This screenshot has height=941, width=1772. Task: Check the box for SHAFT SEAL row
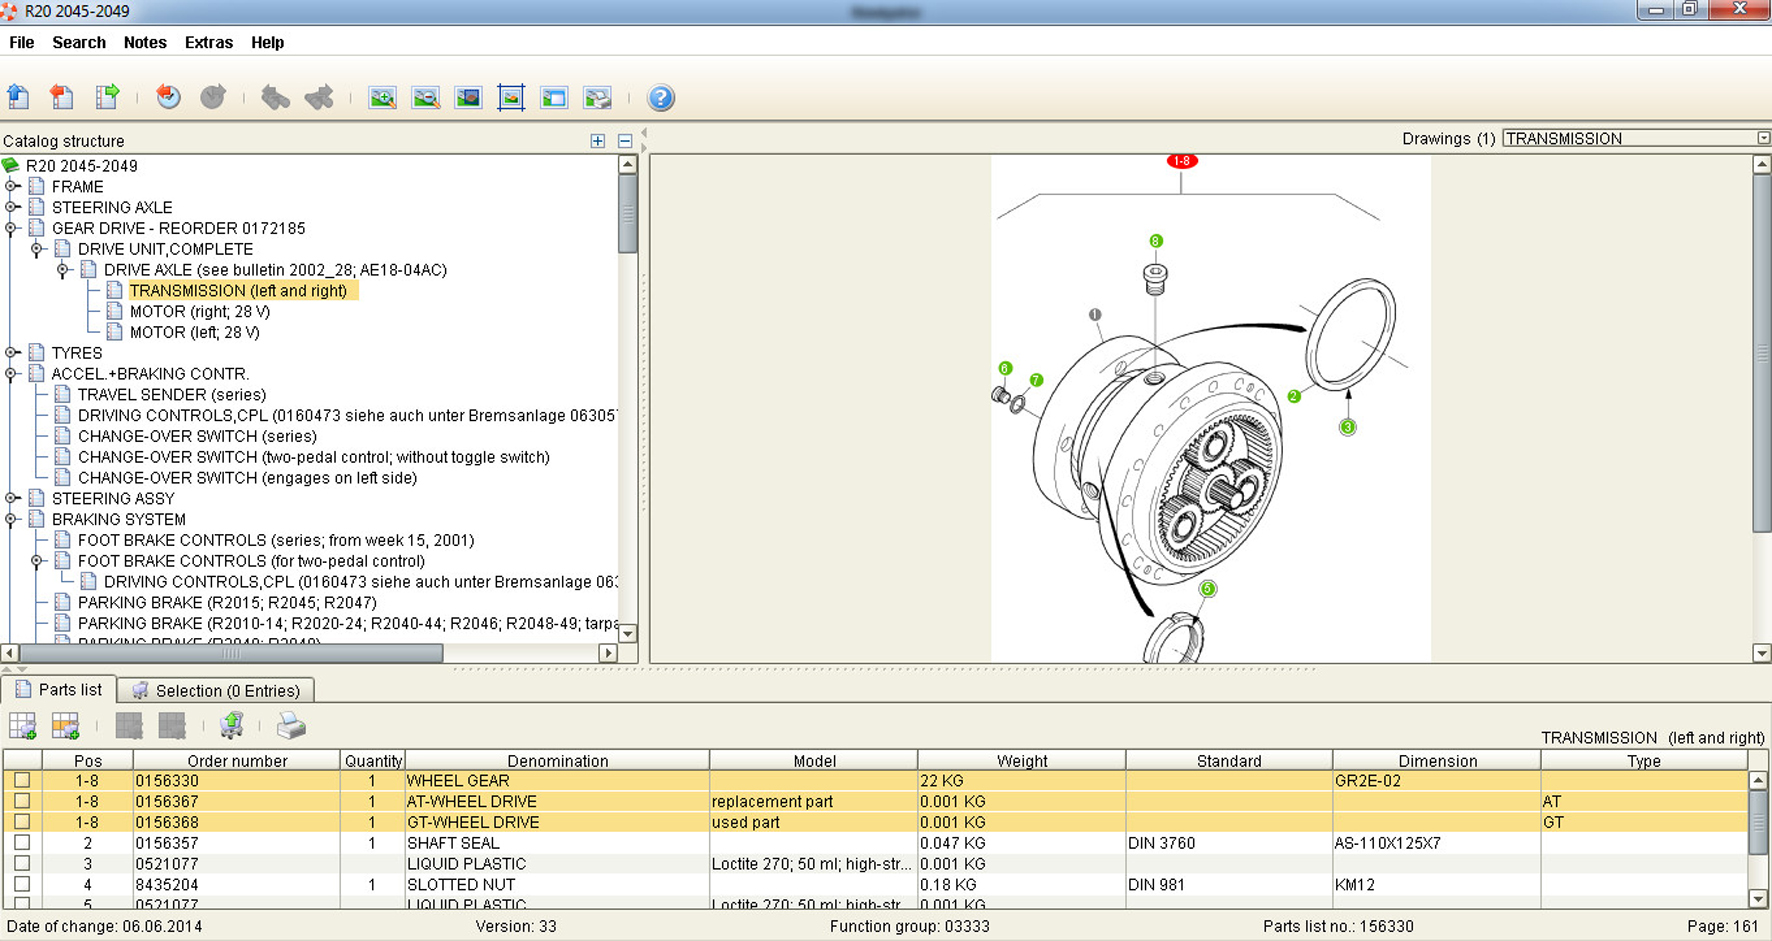[22, 843]
